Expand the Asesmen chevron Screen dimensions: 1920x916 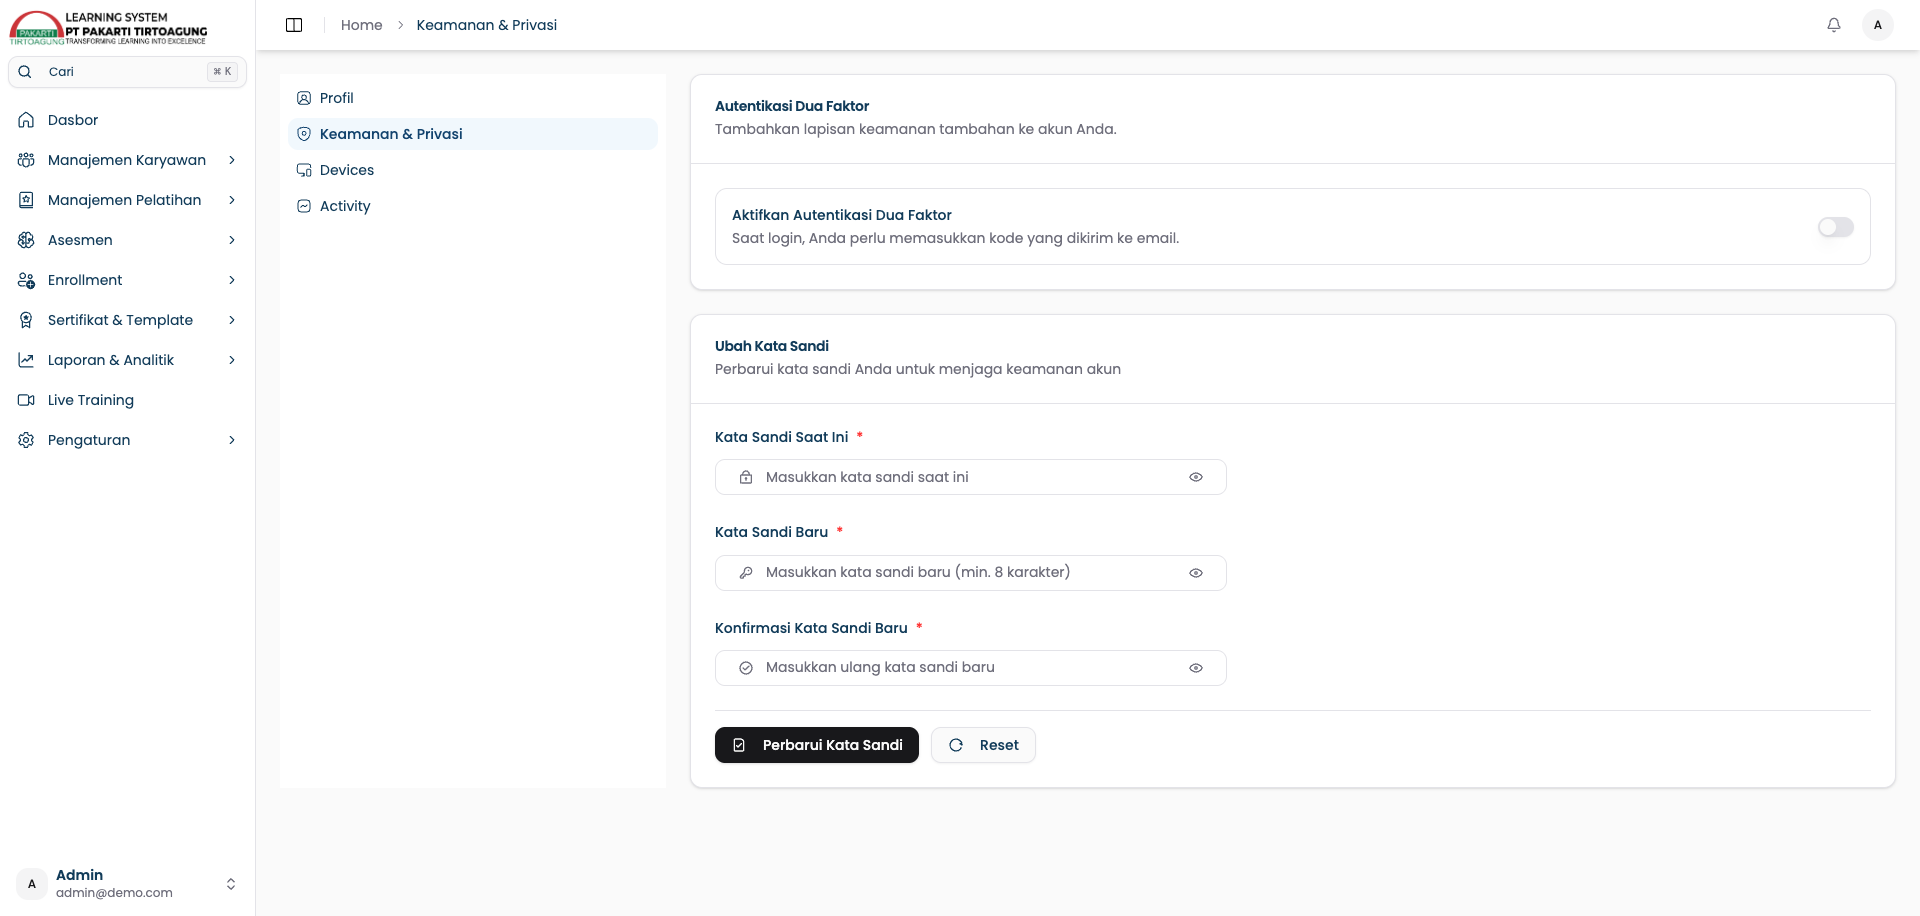[232, 240]
